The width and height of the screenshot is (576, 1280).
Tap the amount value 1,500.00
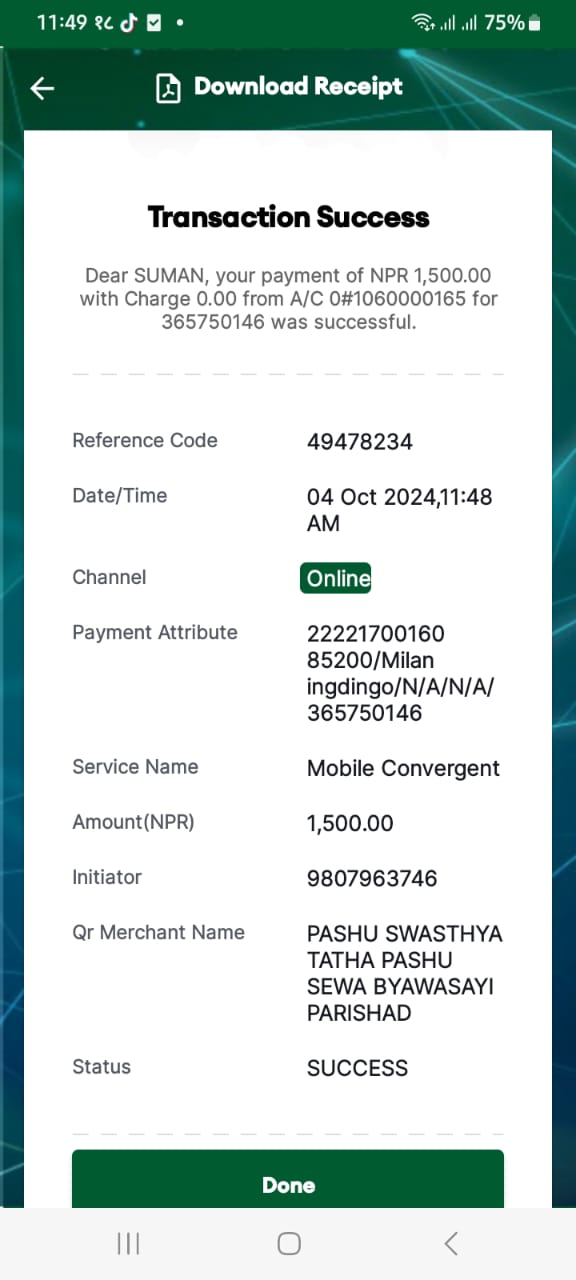click(x=350, y=824)
